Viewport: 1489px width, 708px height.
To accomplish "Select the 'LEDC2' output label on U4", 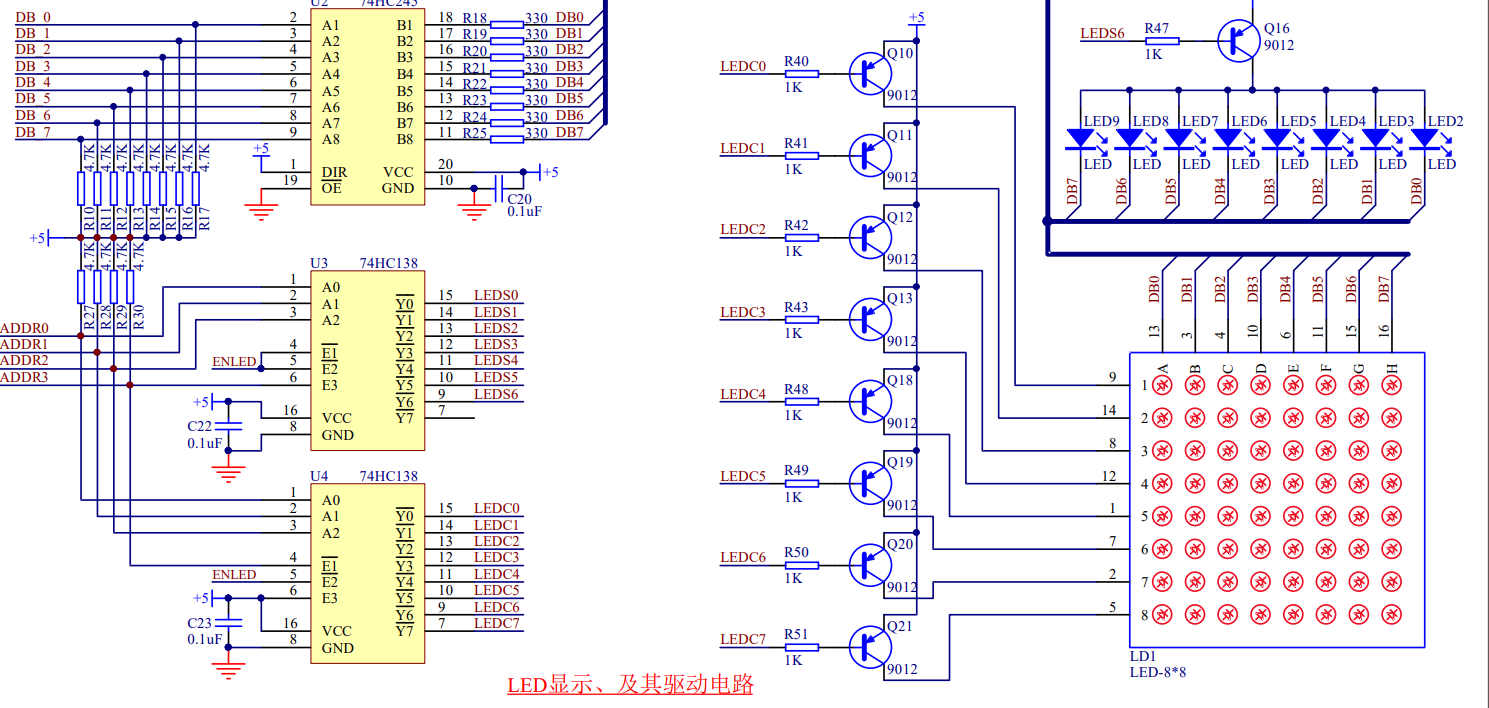I will click(x=497, y=541).
